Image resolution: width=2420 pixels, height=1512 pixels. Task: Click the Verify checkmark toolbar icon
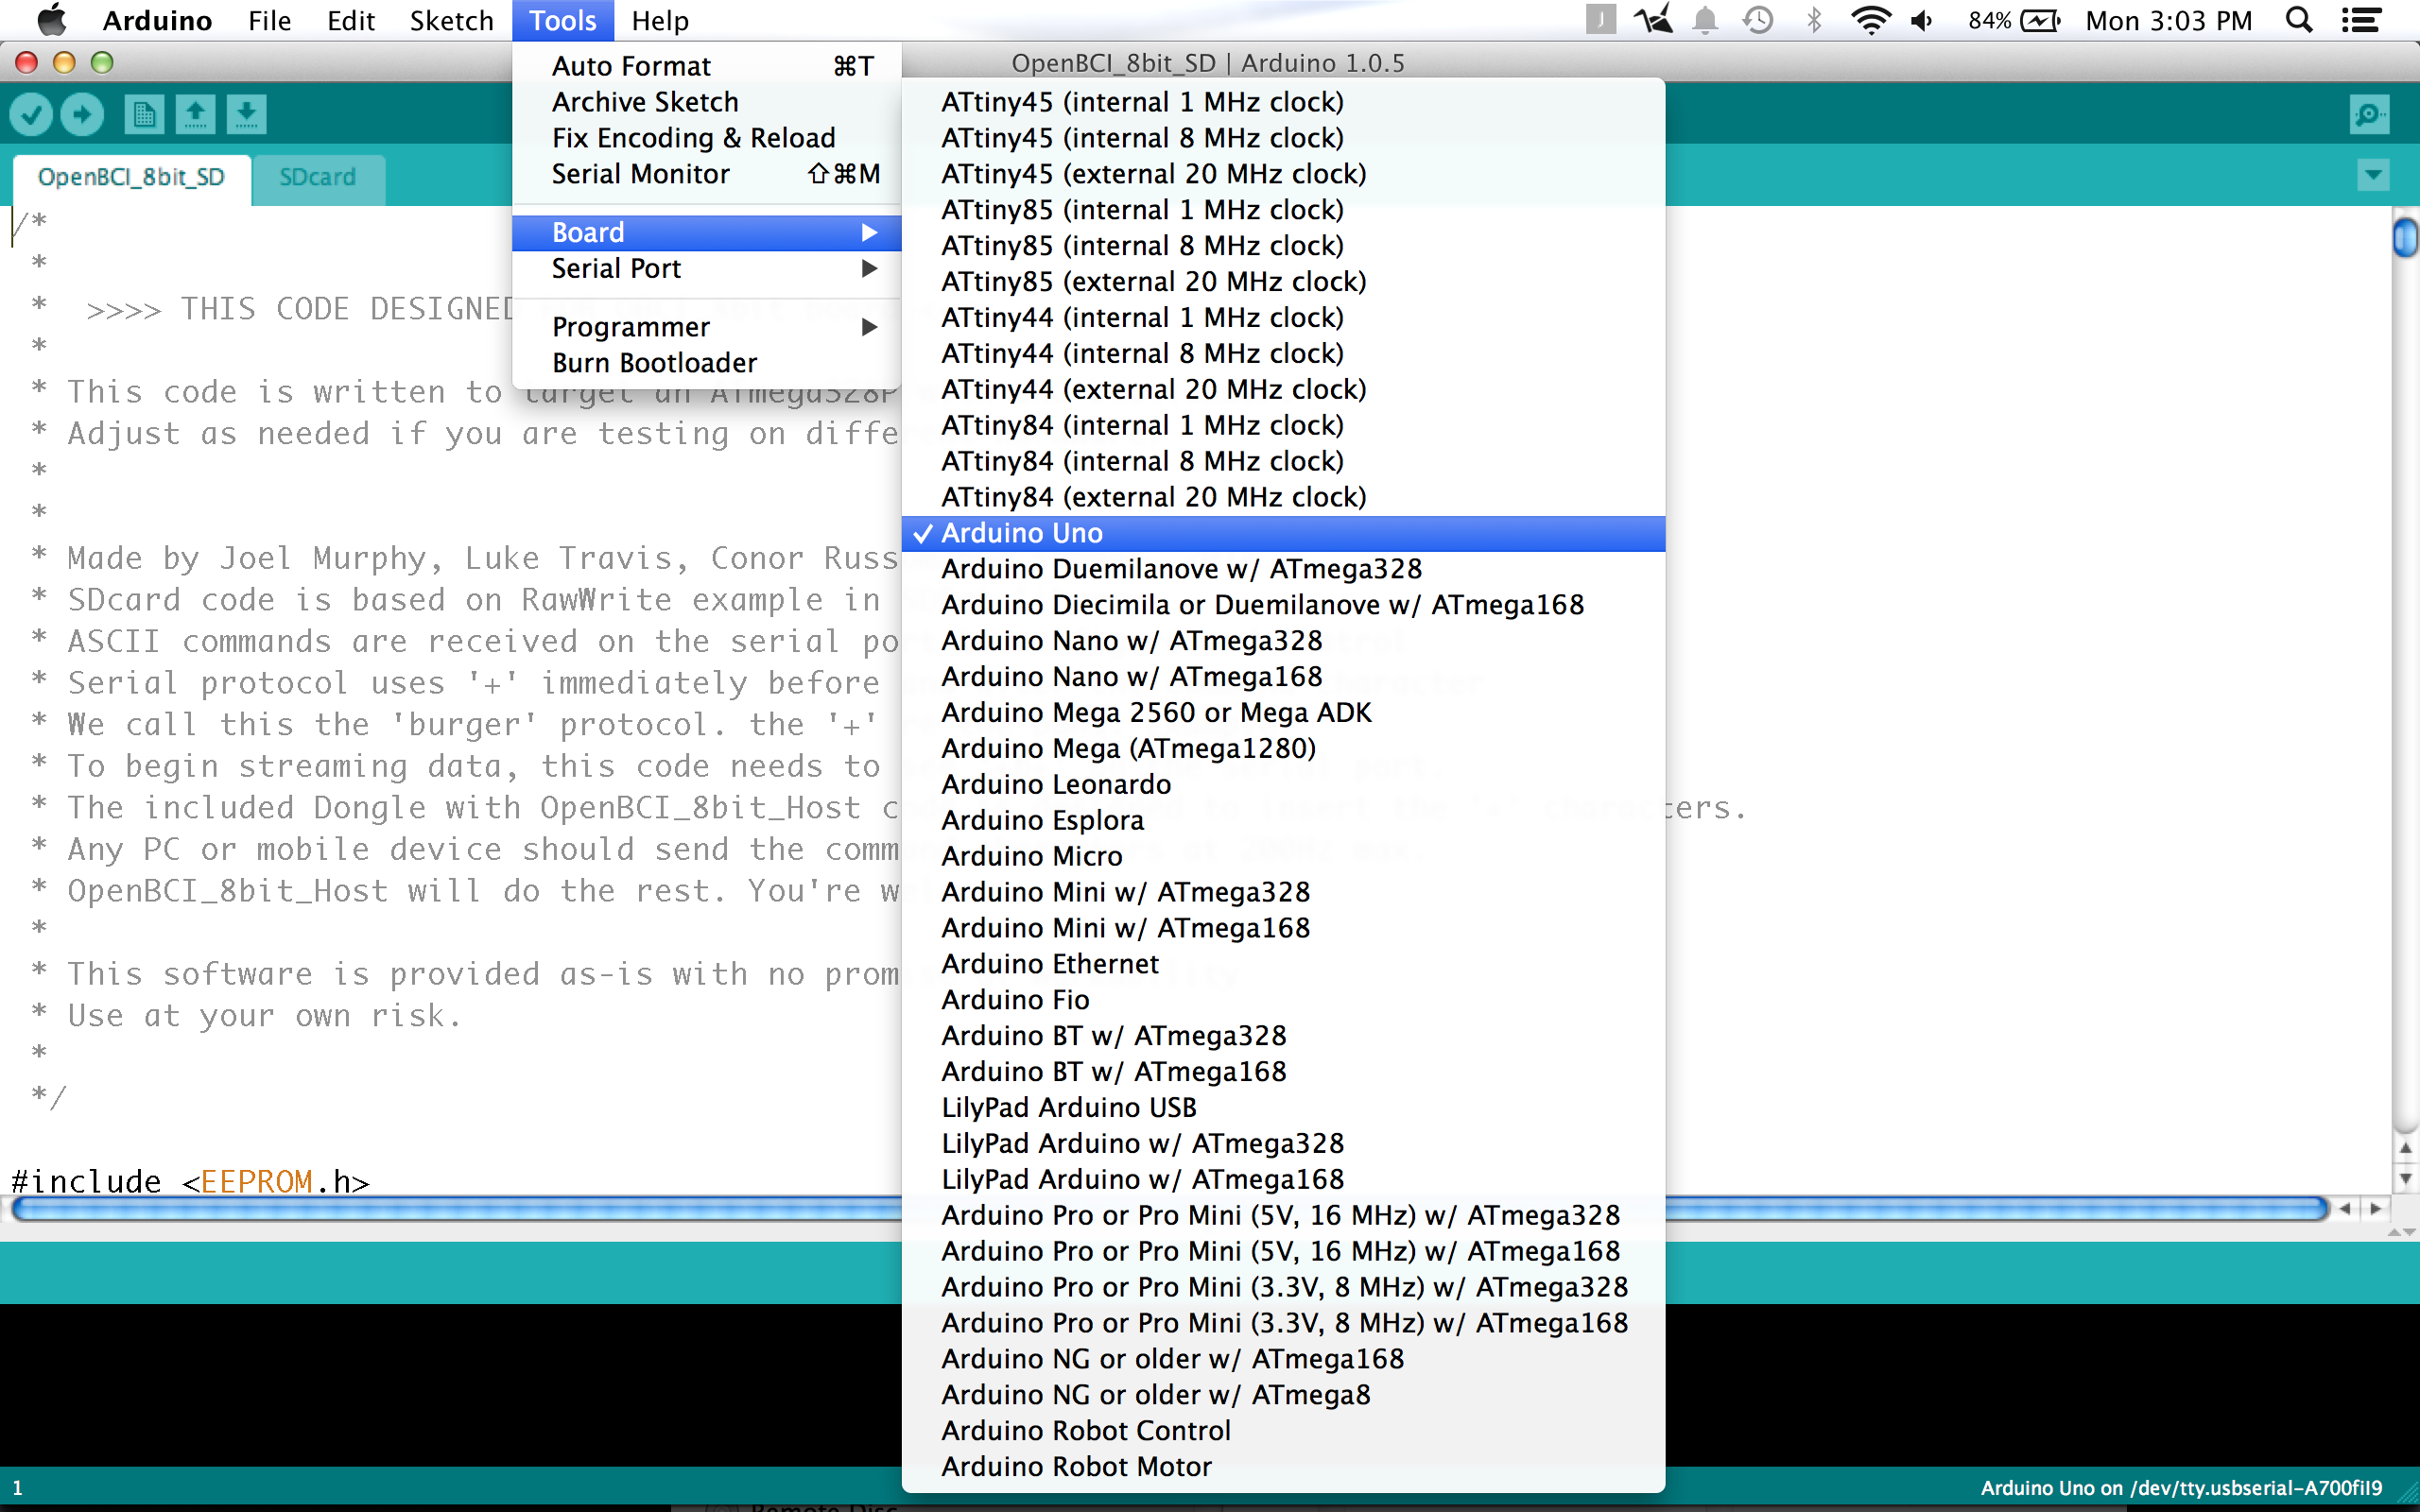pos(31,115)
